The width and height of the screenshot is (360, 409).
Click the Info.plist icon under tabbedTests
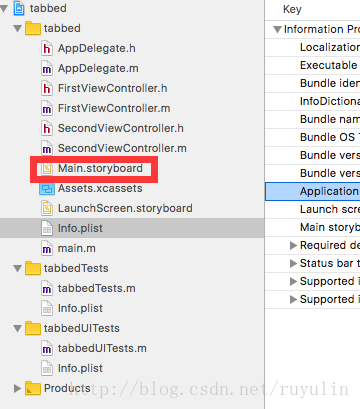click(x=47, y=308)
